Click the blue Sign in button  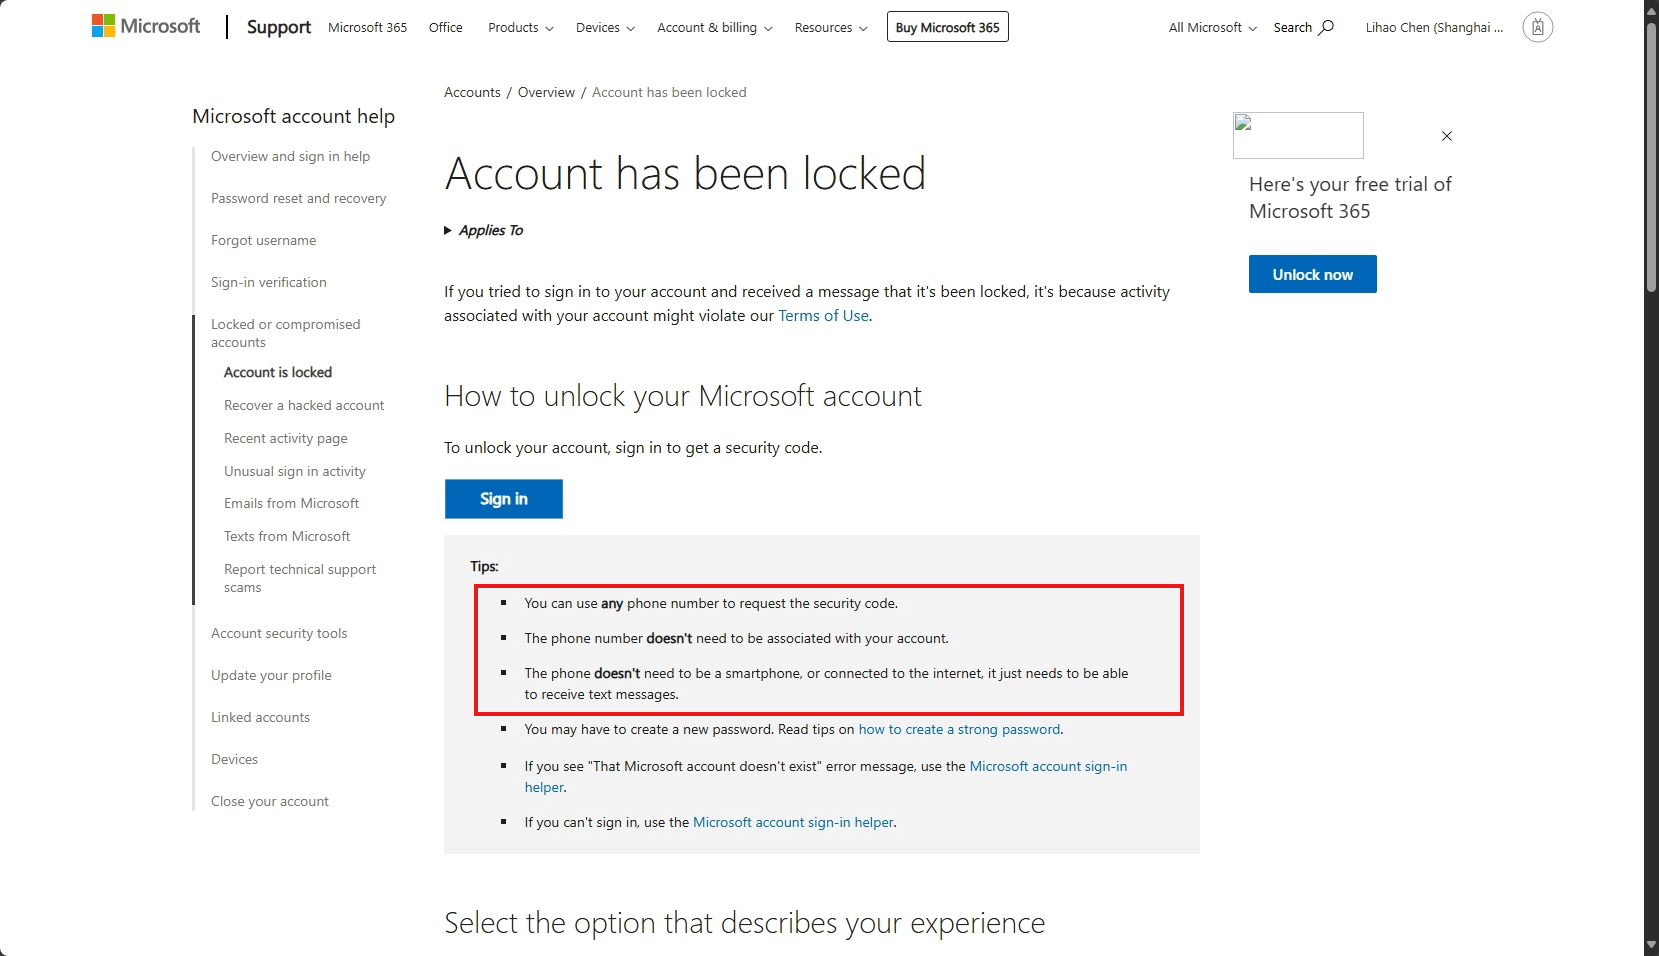(x=504, y=499)
